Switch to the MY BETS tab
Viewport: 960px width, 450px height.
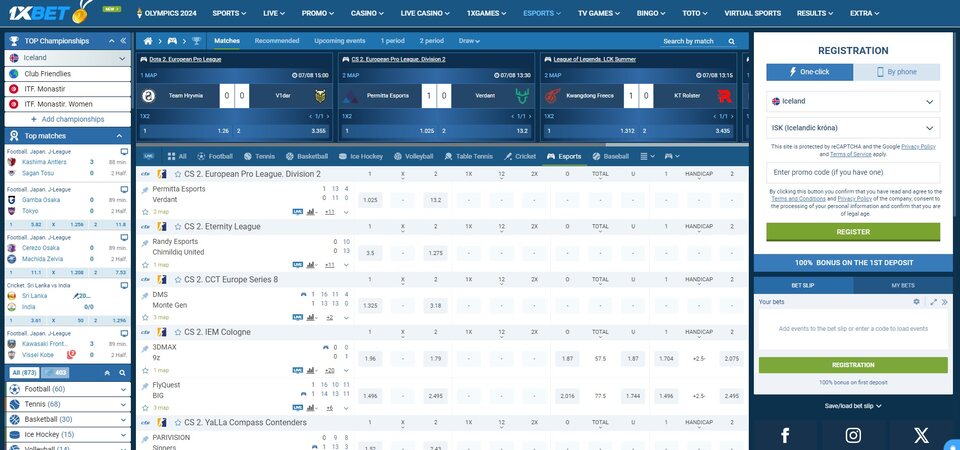(x=902, y=285)
